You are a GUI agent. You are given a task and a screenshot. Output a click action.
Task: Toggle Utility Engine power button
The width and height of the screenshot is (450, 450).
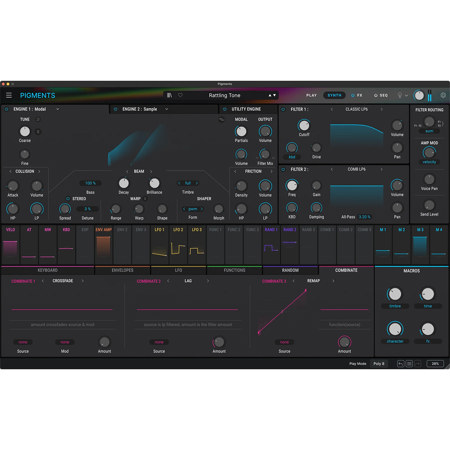coord(225,109)
